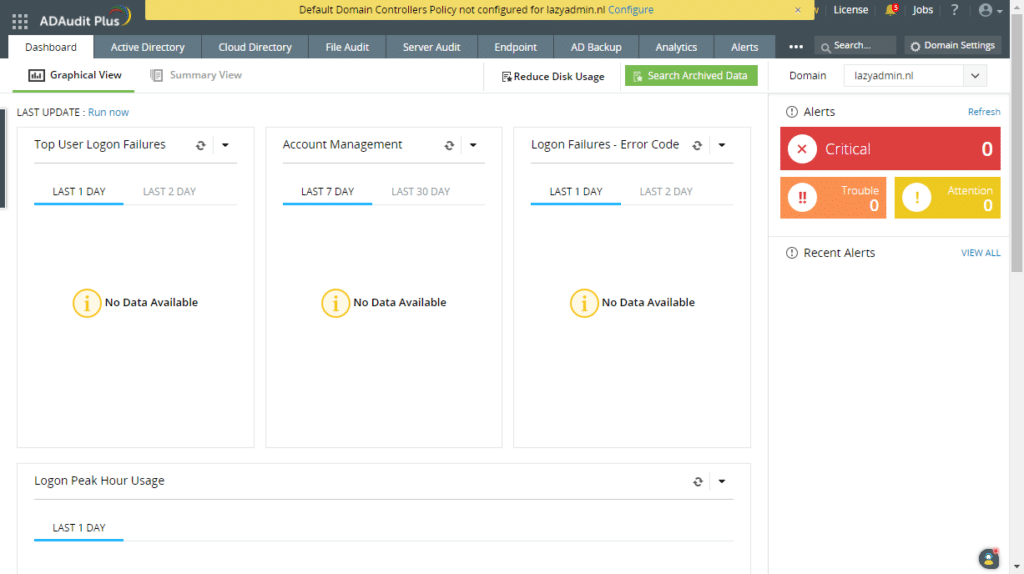Viewport: 1024px width, 574px height.
Task: Open the notifications bell icon
Action: click(x=891, y=10)
